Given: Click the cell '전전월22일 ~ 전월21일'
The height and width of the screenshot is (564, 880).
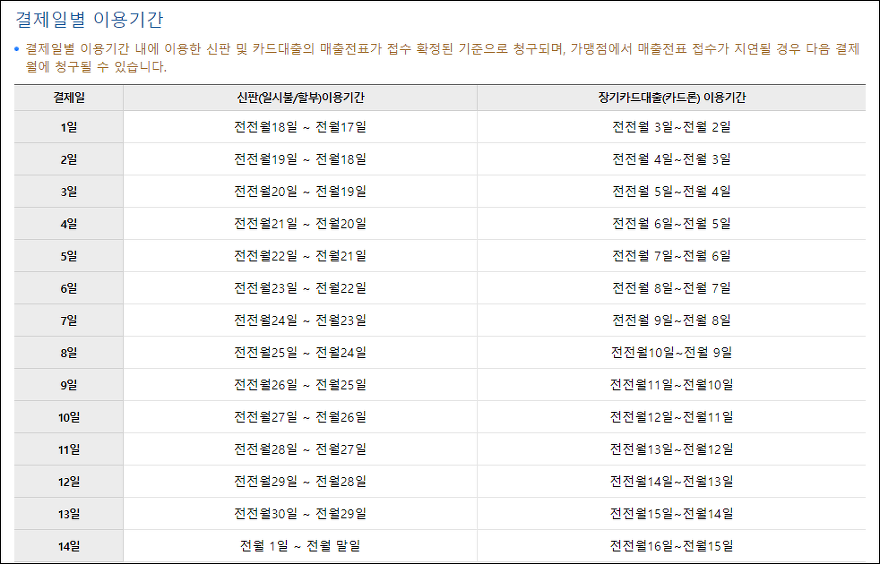Looking at the screenshot, I should pyautogui.click(x=300, y=256).
